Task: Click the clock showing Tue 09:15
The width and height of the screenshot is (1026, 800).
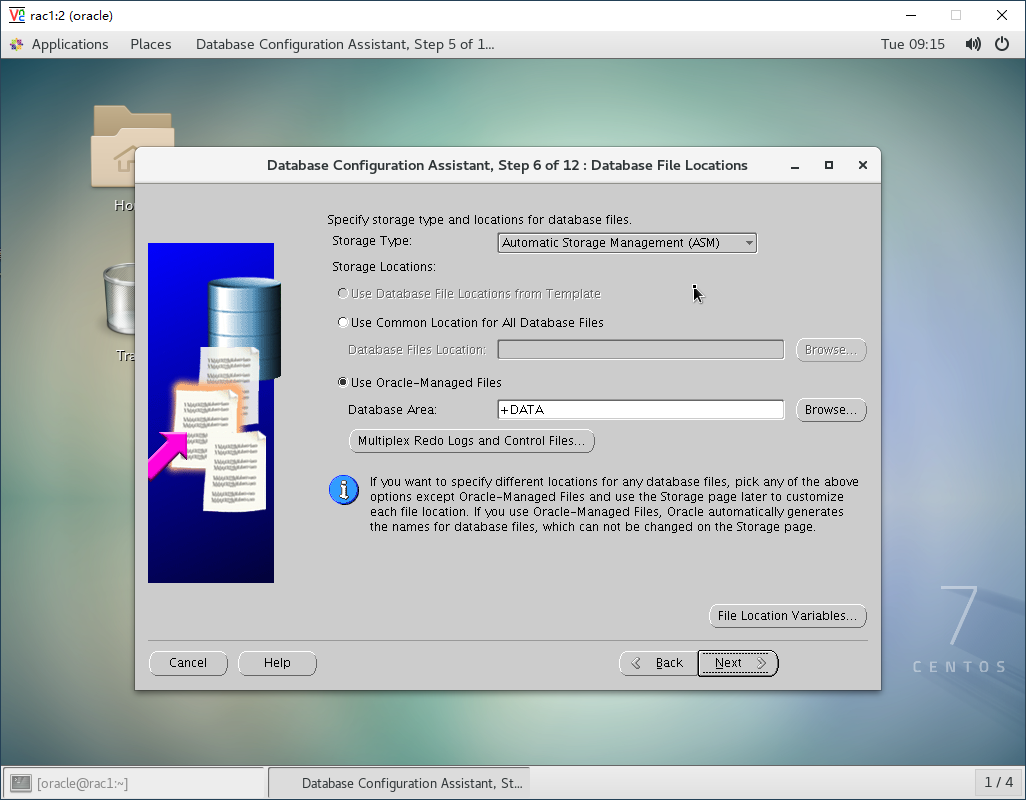Action: pyautogui.click(x=913, y=44)
